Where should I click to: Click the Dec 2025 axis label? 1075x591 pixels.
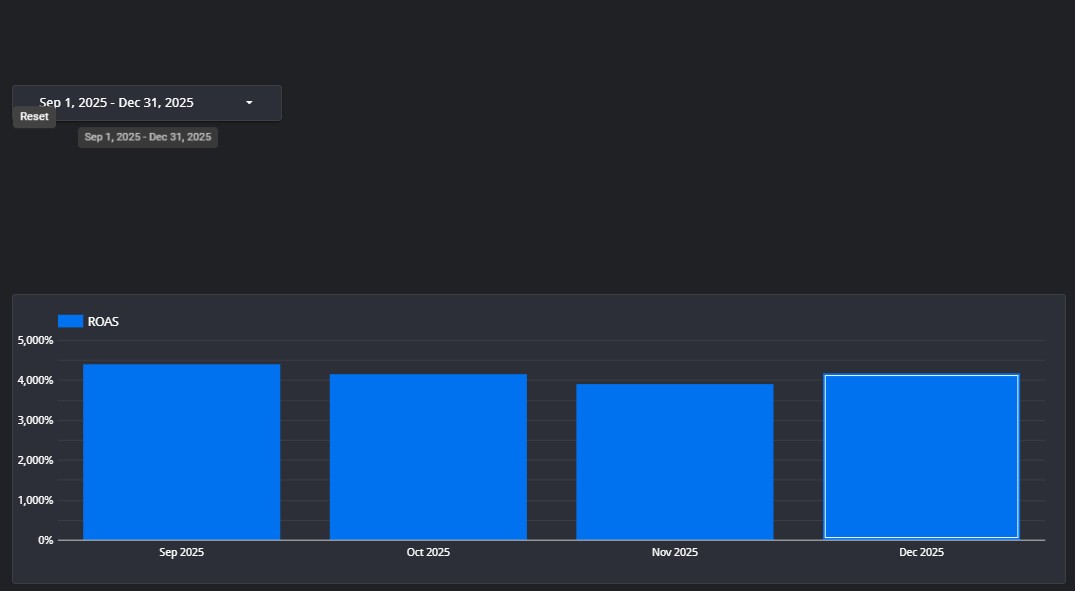coord(921,552)
